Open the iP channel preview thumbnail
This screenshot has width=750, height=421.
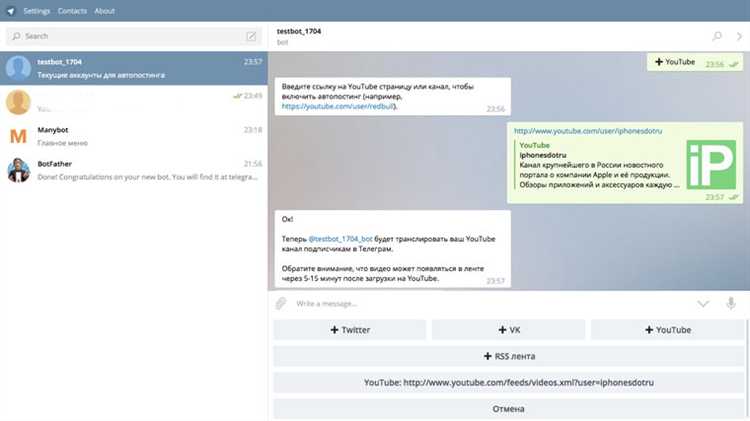point(711,165)
